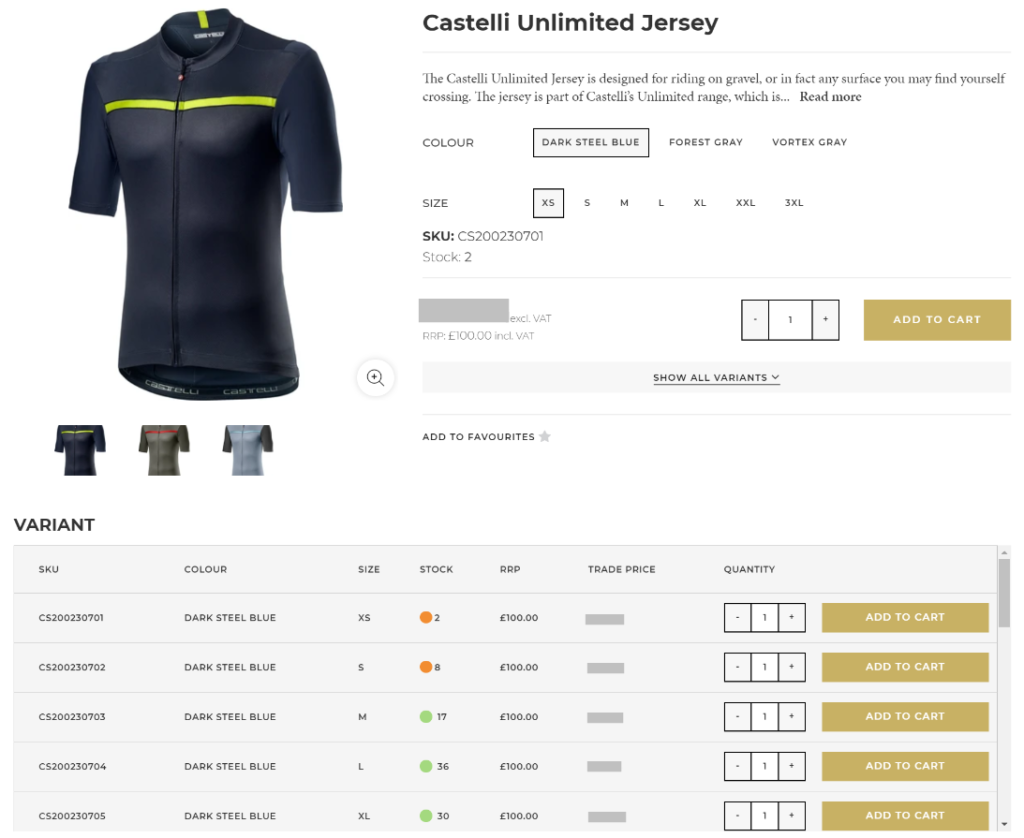The image size is (1024, 838).
Task: Click orange stock indicator showing 8
Action: 426,667
